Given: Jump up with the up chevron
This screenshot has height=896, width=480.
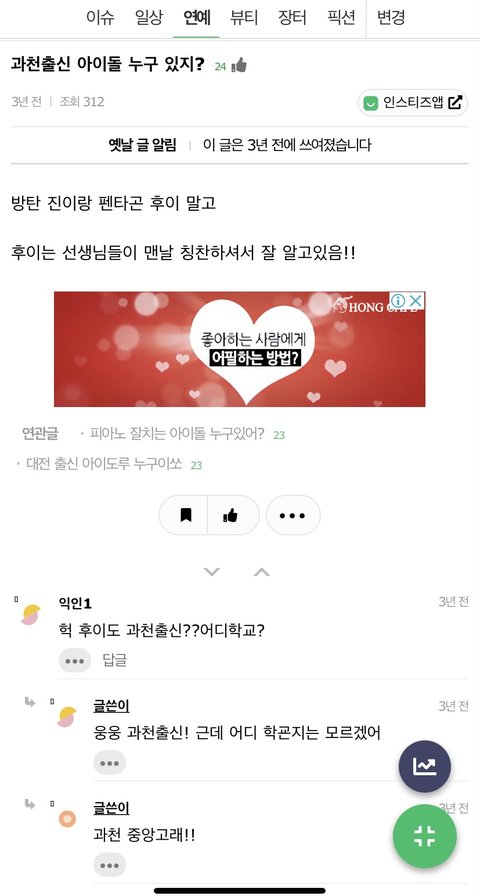Looking at the screenshot, I should [x=261, y=571].
